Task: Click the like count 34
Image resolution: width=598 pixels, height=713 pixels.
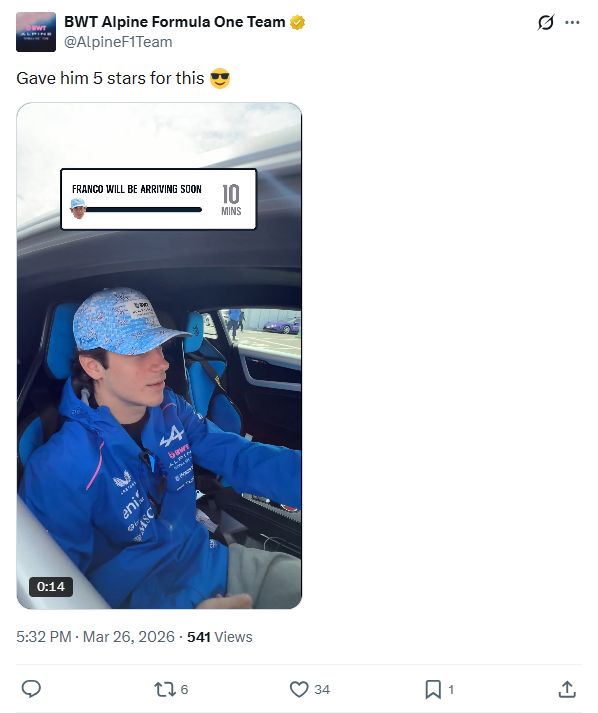Action: (x=322, y=689)
